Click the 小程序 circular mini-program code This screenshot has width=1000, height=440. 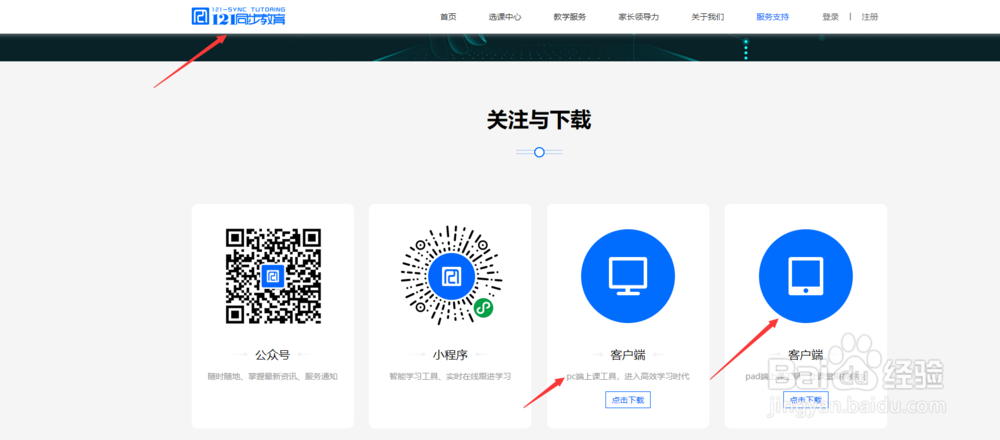coord(451,276)
